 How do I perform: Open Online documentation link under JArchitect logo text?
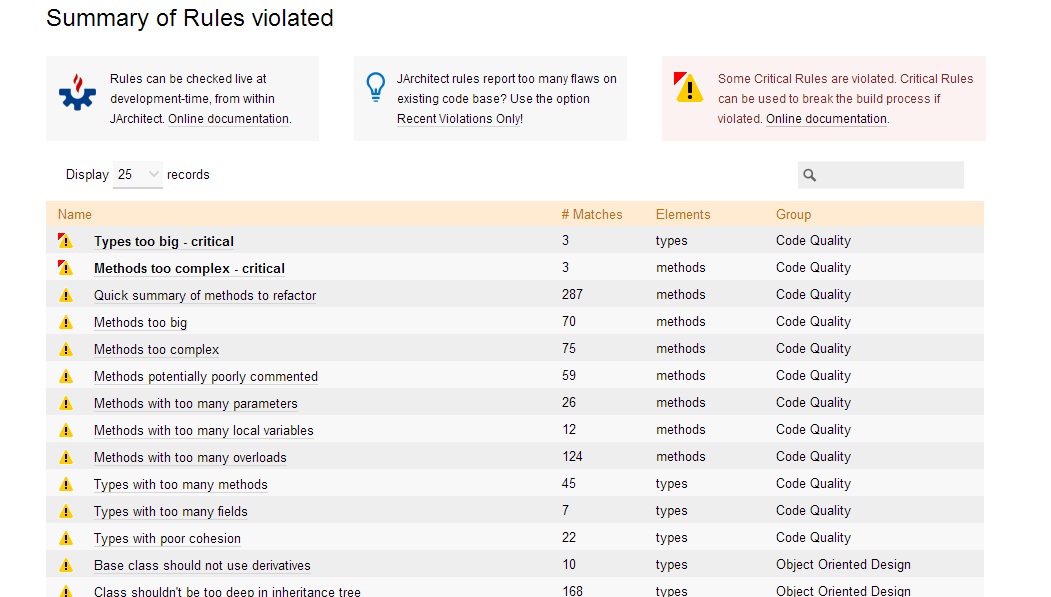tap(229, 119)
